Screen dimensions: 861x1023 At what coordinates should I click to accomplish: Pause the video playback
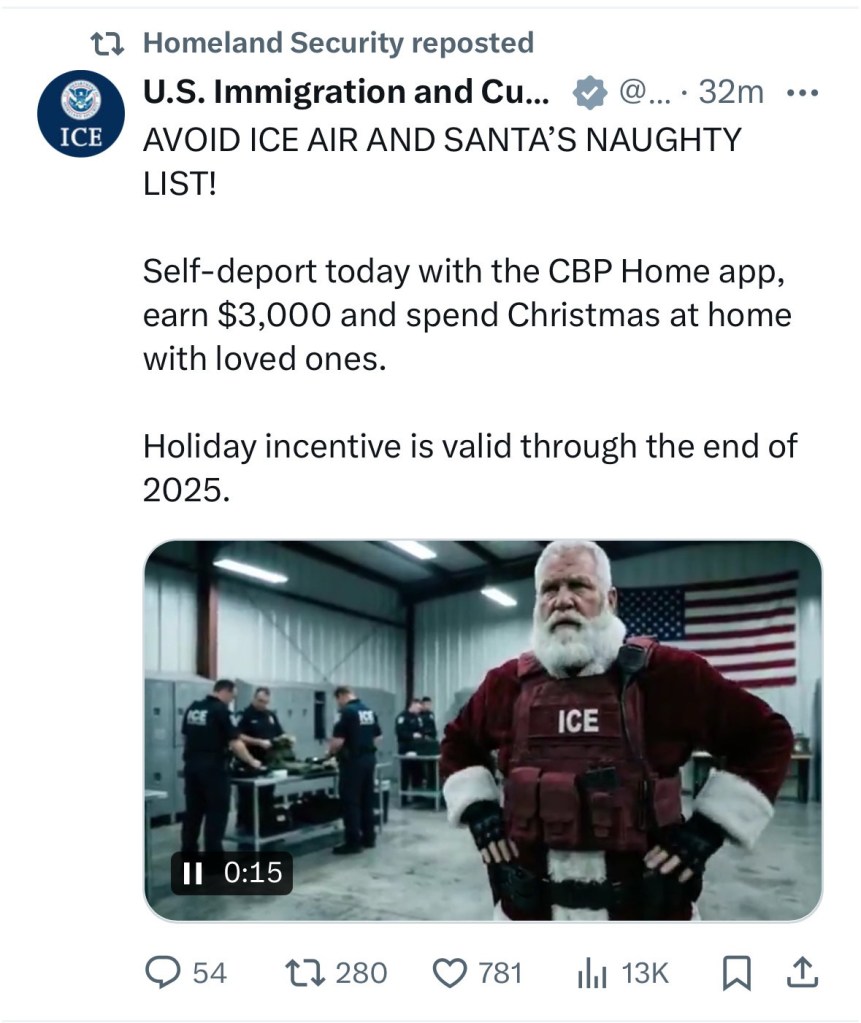pos(194,872)
